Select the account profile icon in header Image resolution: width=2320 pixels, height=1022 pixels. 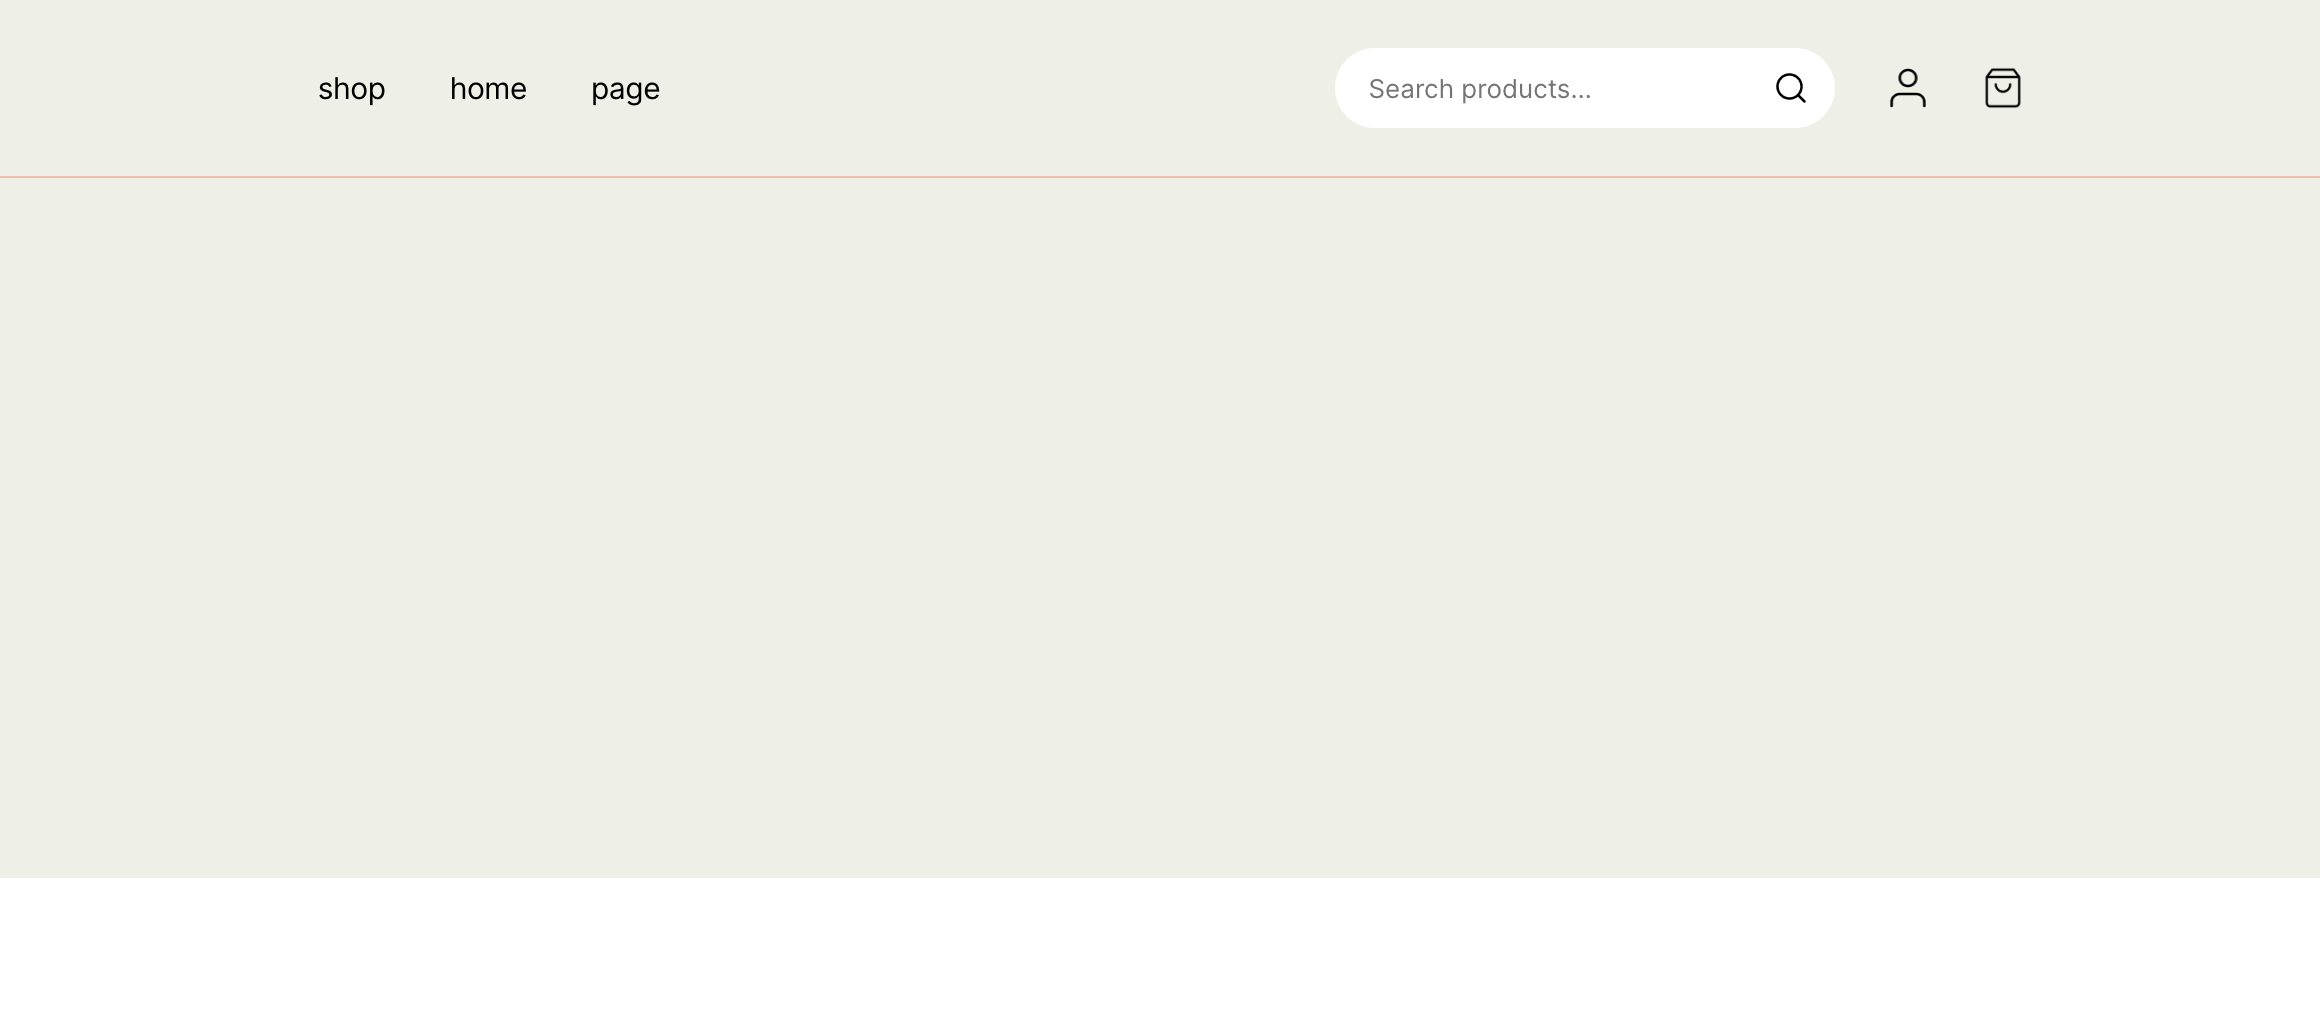click(x=1907, y=88)
